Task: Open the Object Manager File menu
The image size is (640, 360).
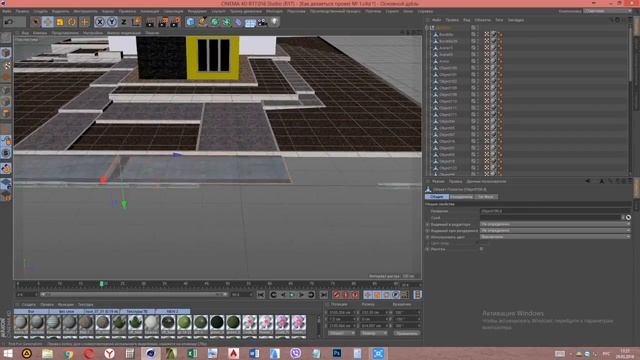Action: tap(437, 20)
